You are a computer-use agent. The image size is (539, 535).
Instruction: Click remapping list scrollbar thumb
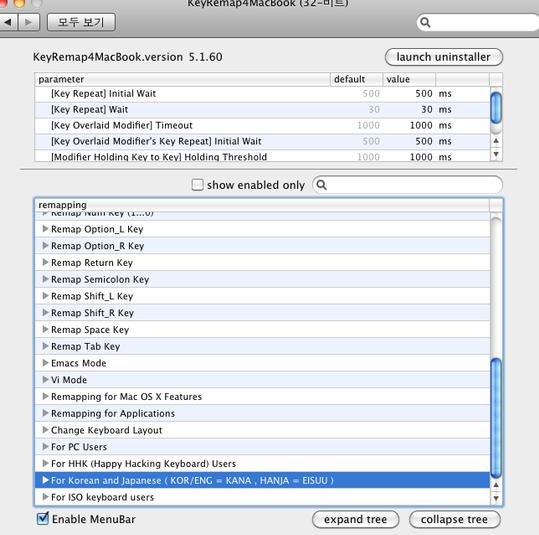496,418
